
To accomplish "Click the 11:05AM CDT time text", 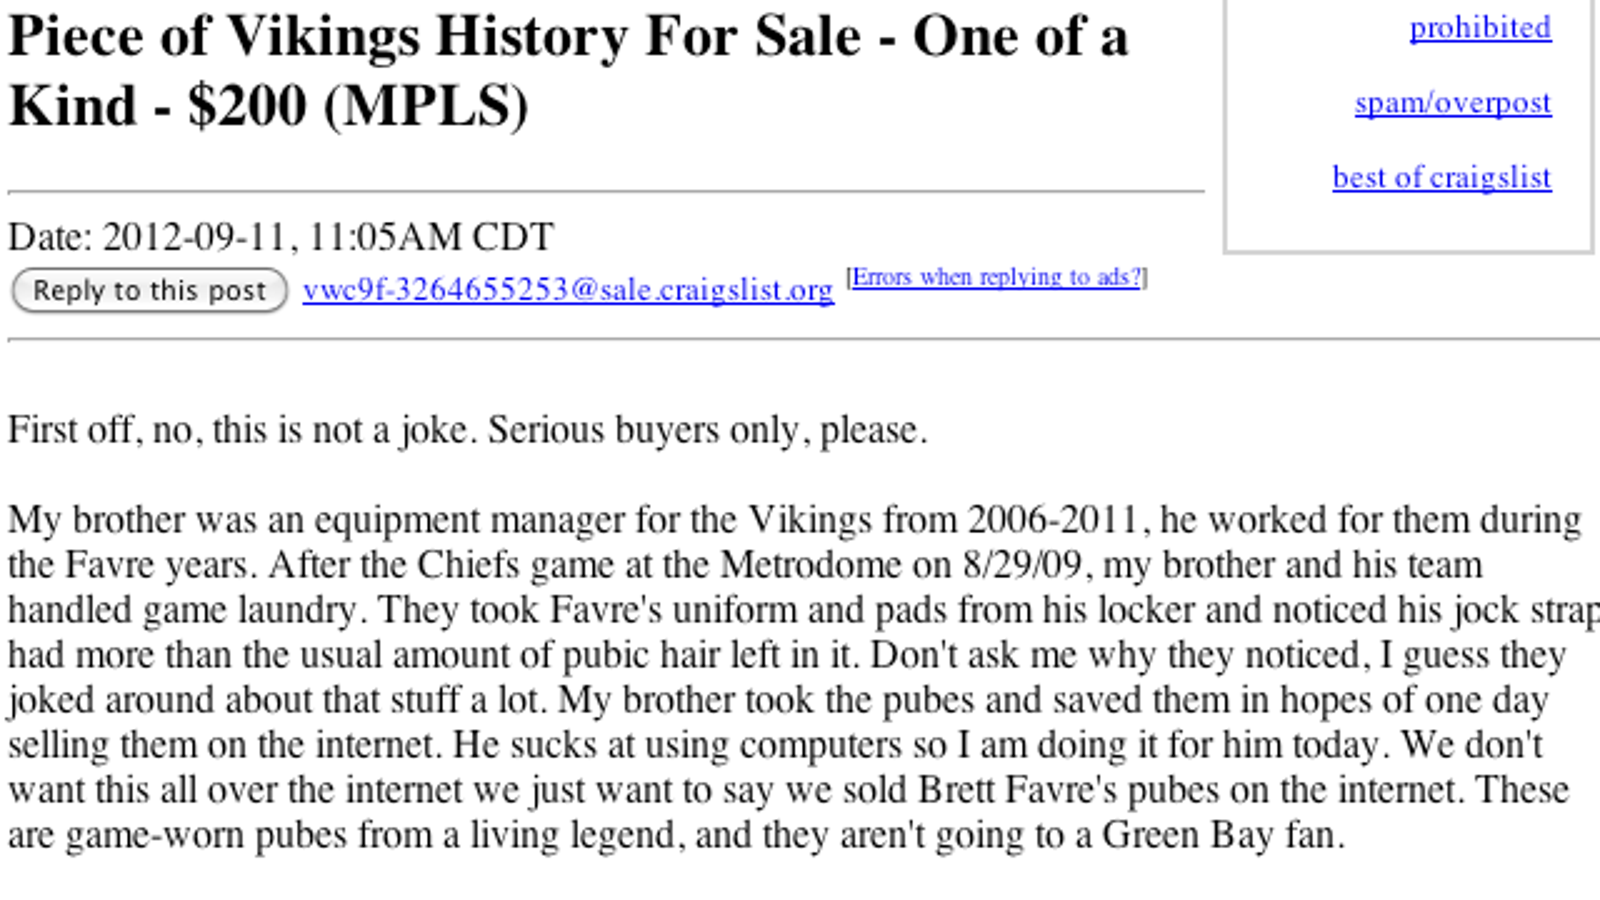I will tap(430, 237).
